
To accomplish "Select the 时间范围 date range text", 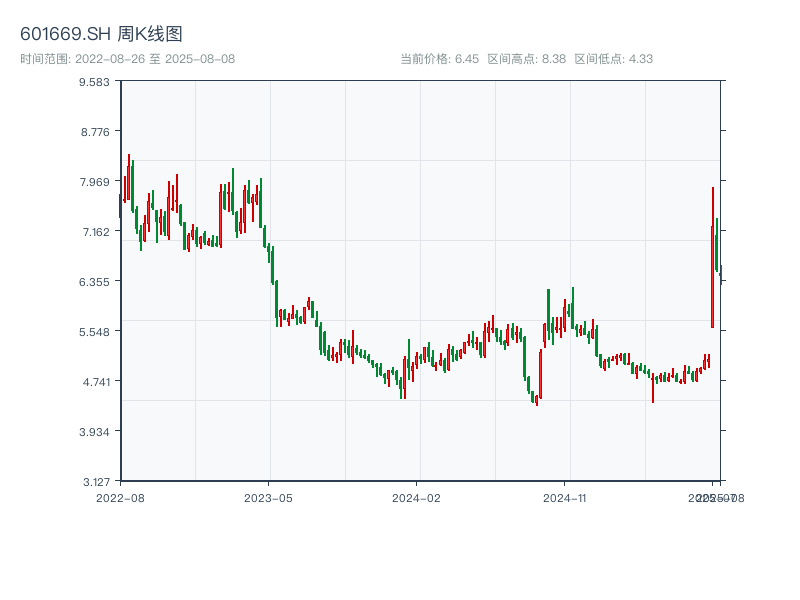I will [127, 59].
